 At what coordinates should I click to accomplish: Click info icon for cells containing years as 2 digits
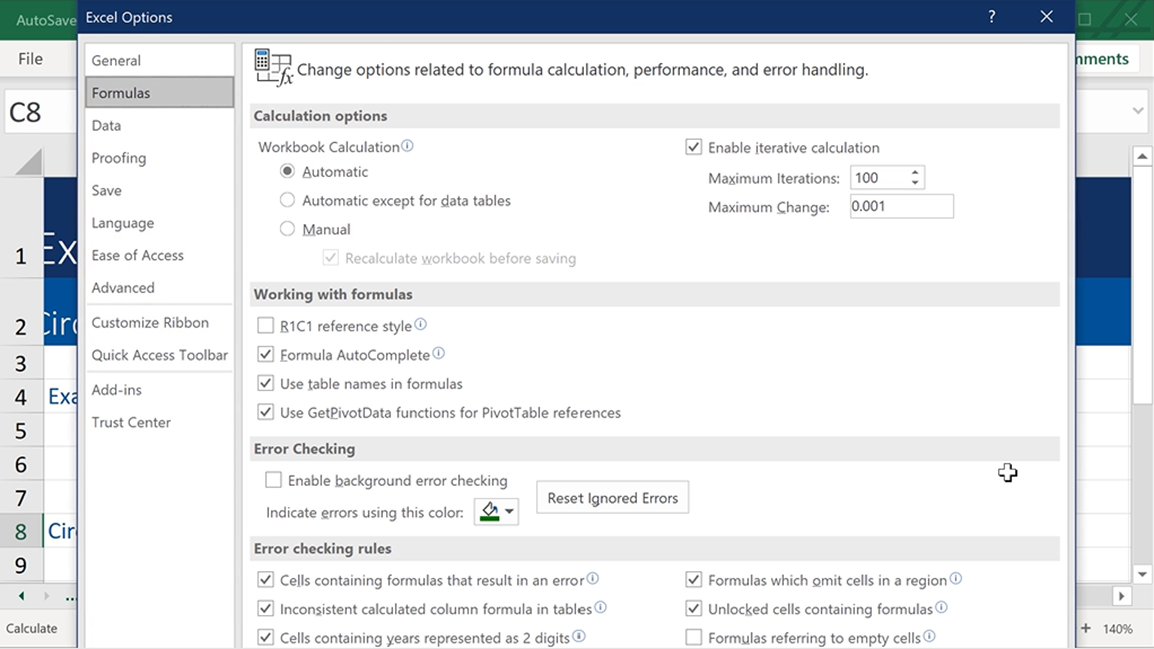[578, 637]
